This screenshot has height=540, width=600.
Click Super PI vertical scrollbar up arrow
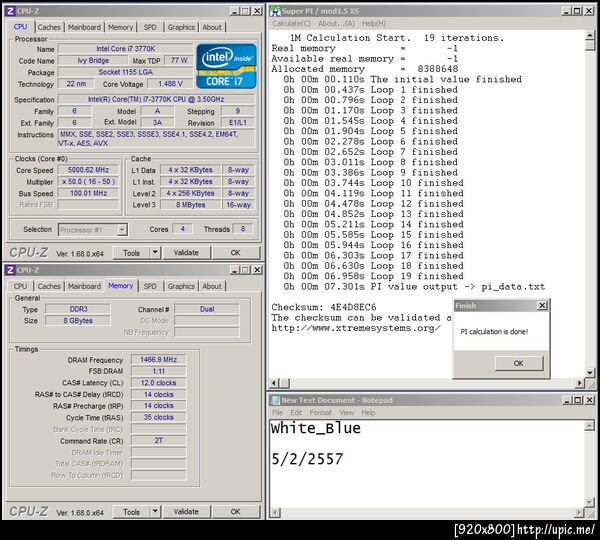tap(590, 36)
